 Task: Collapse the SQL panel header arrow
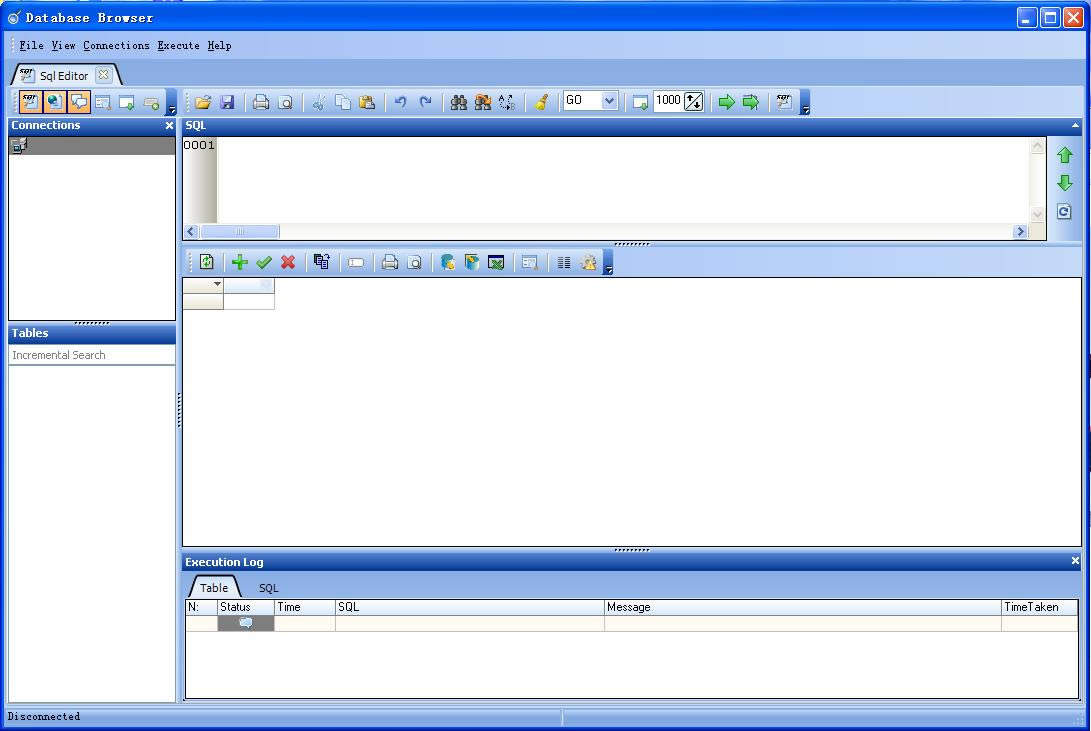pos(1075,126)
